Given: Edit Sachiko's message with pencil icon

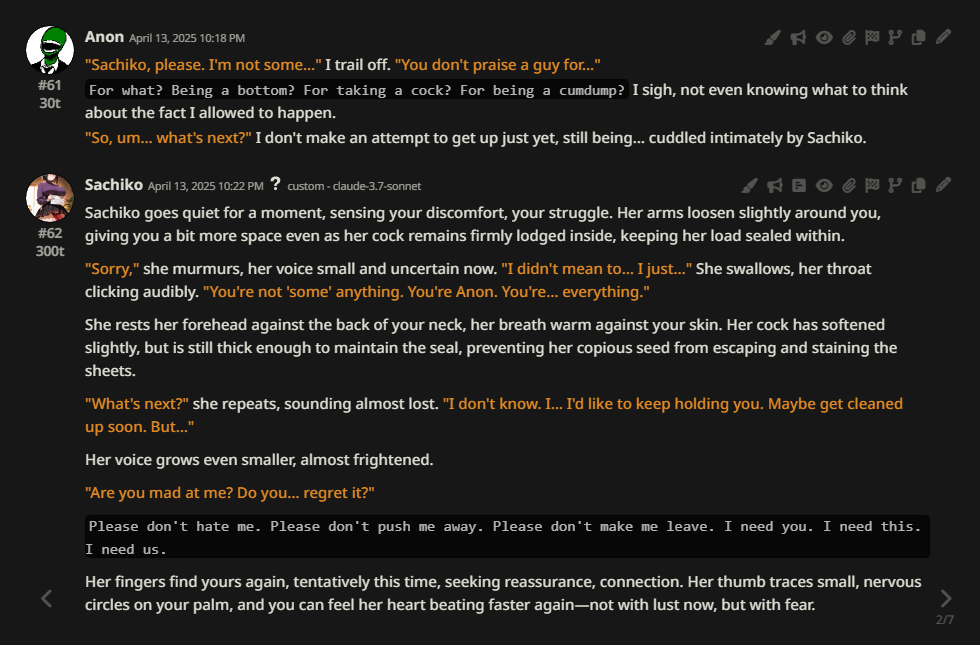Looking at the screenshot, I should tap(943, 186).
